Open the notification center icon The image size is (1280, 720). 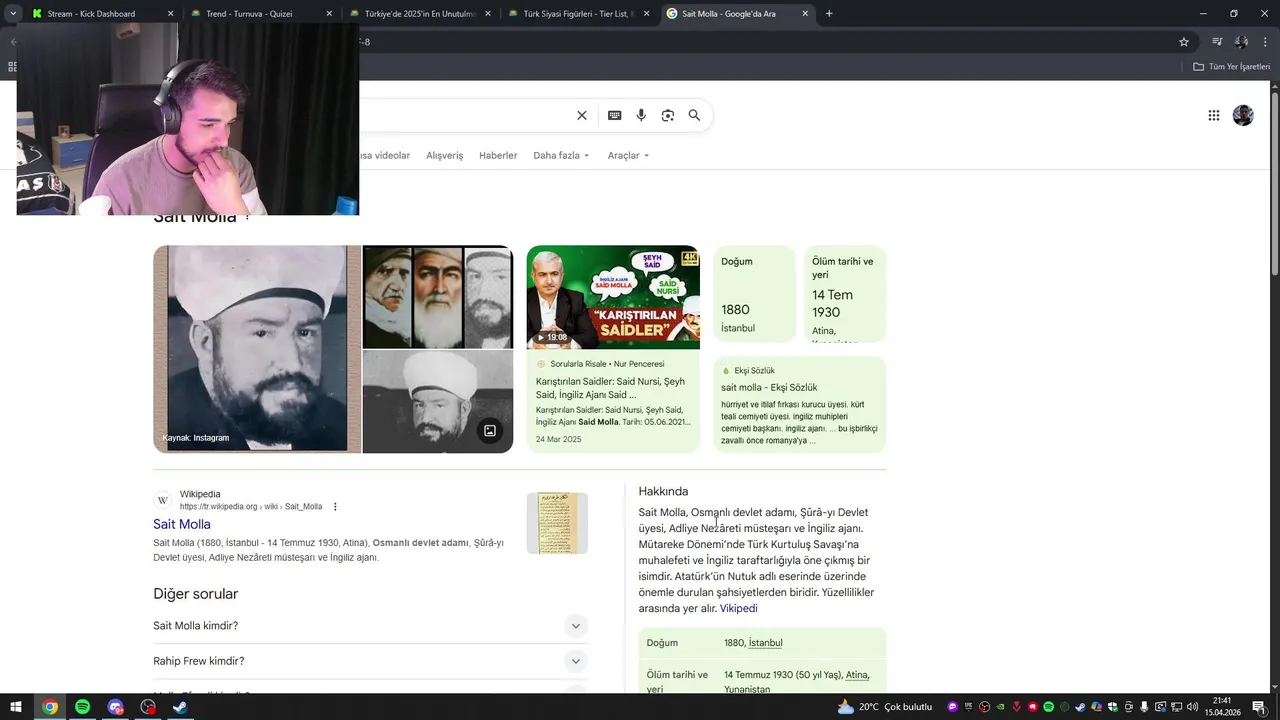(1258, 707)
